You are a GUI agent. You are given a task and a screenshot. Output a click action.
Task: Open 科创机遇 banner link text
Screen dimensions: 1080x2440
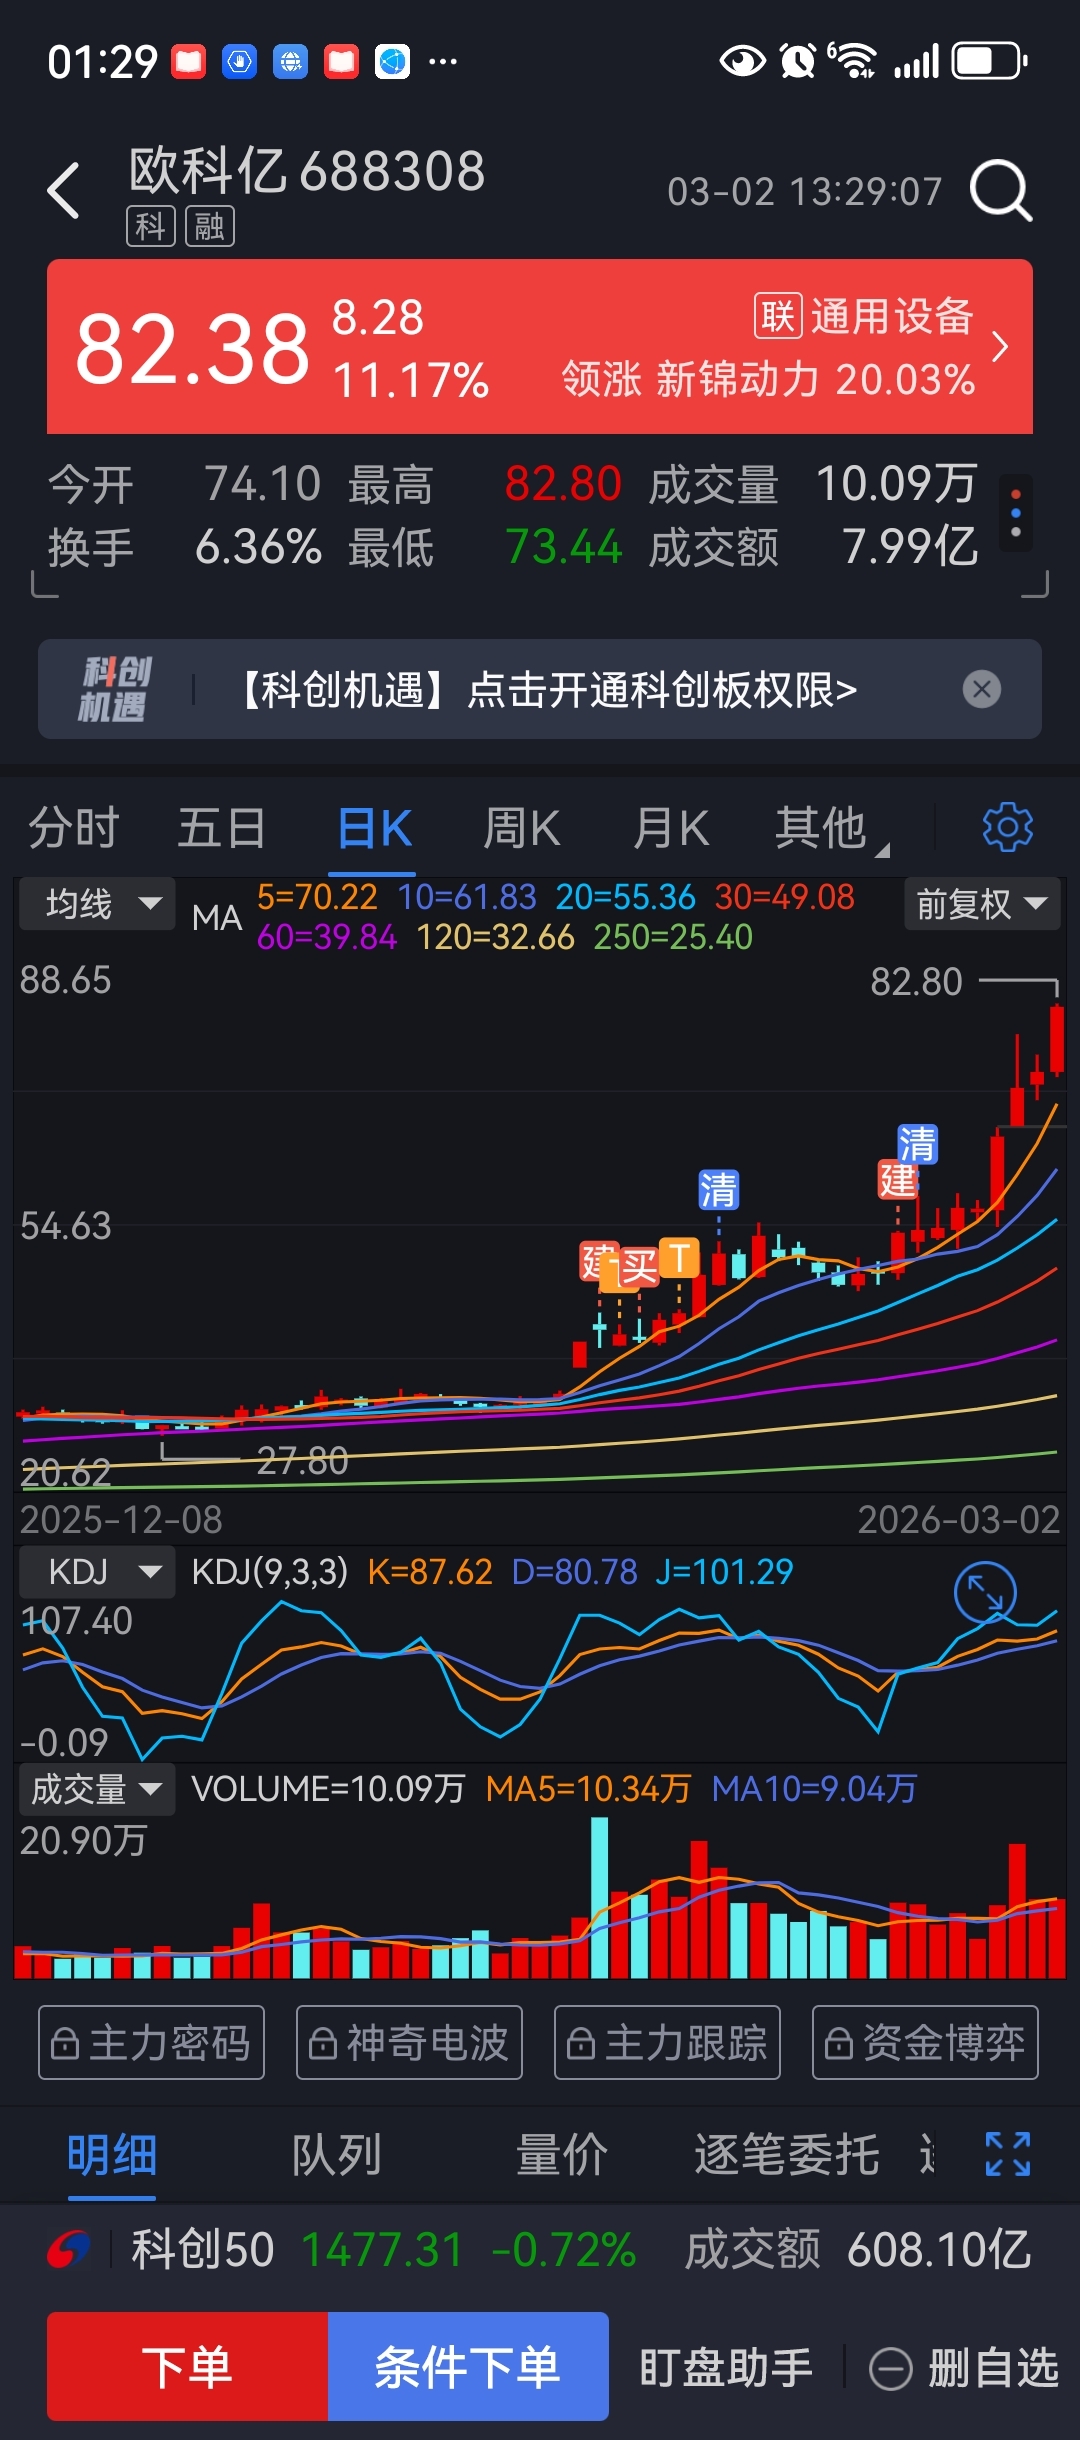[547, 689]
